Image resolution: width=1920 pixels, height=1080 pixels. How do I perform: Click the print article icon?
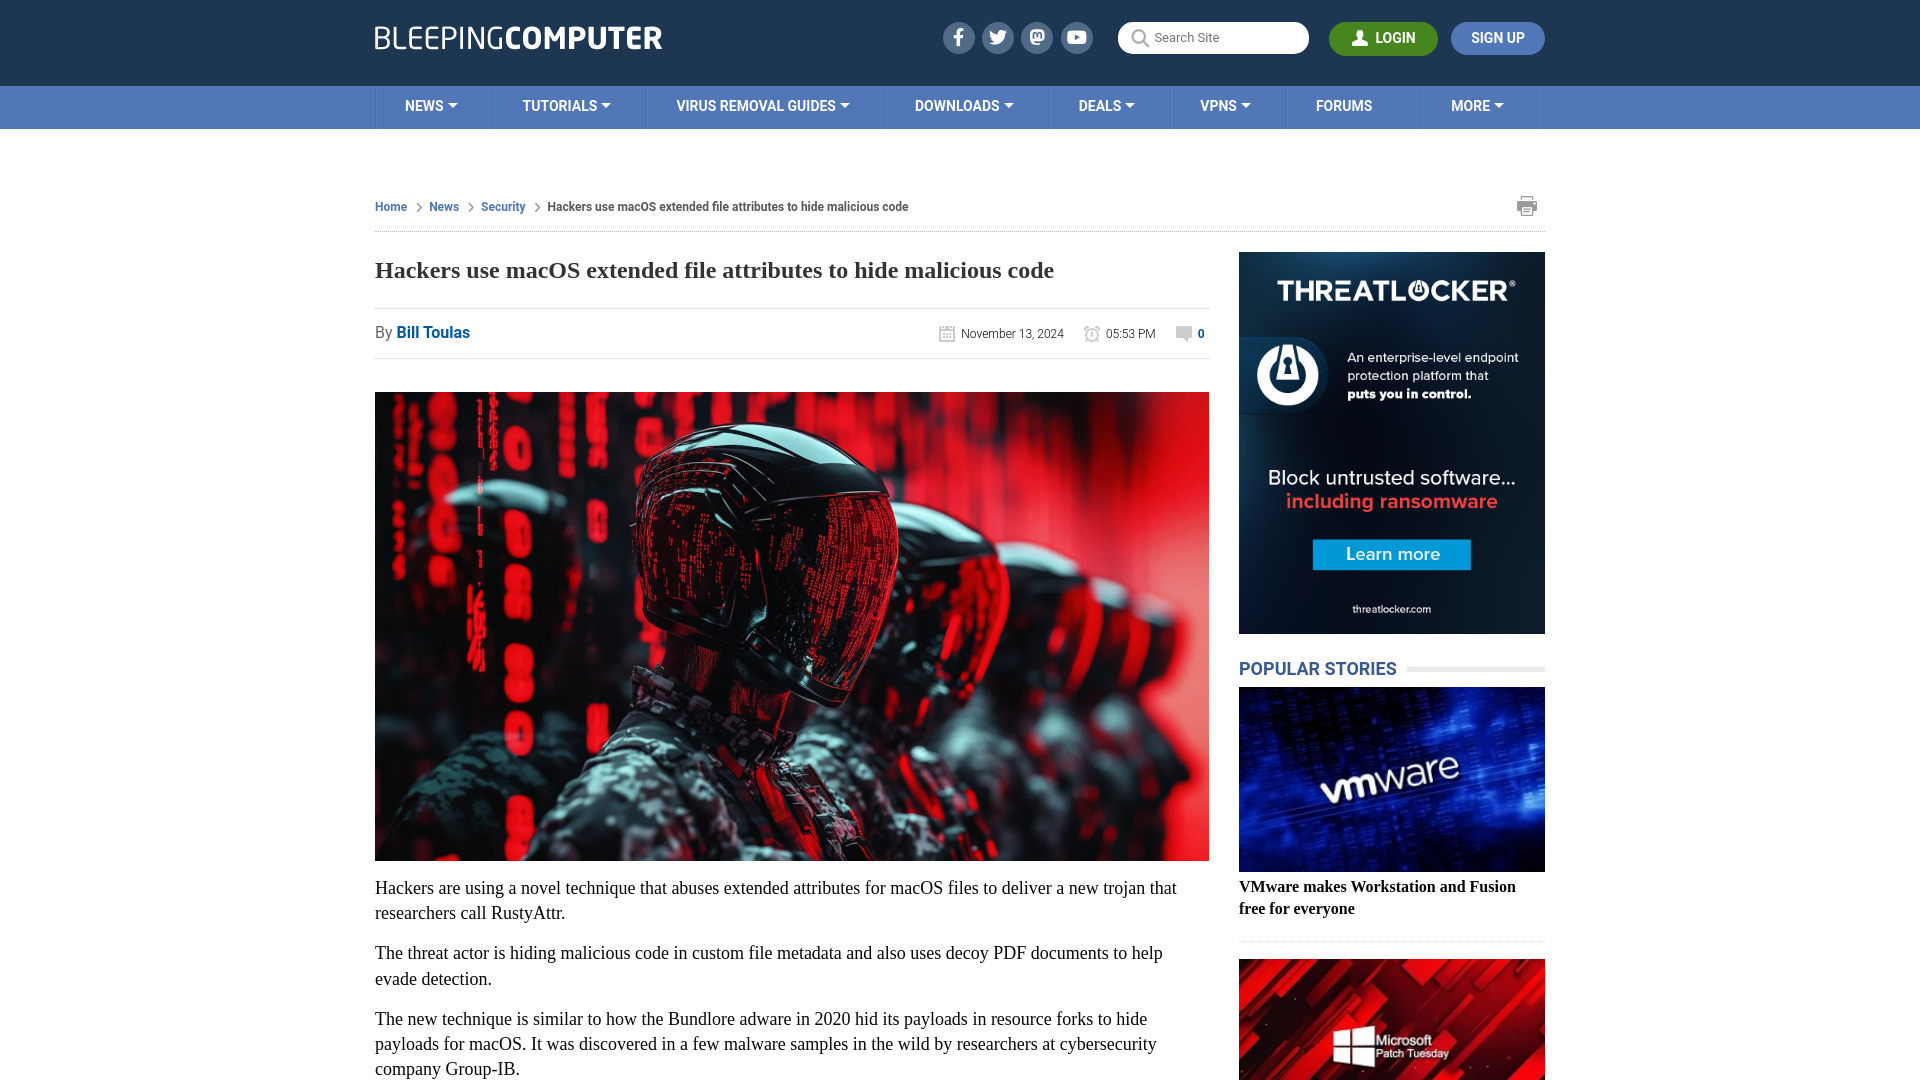click(1526, 206)
